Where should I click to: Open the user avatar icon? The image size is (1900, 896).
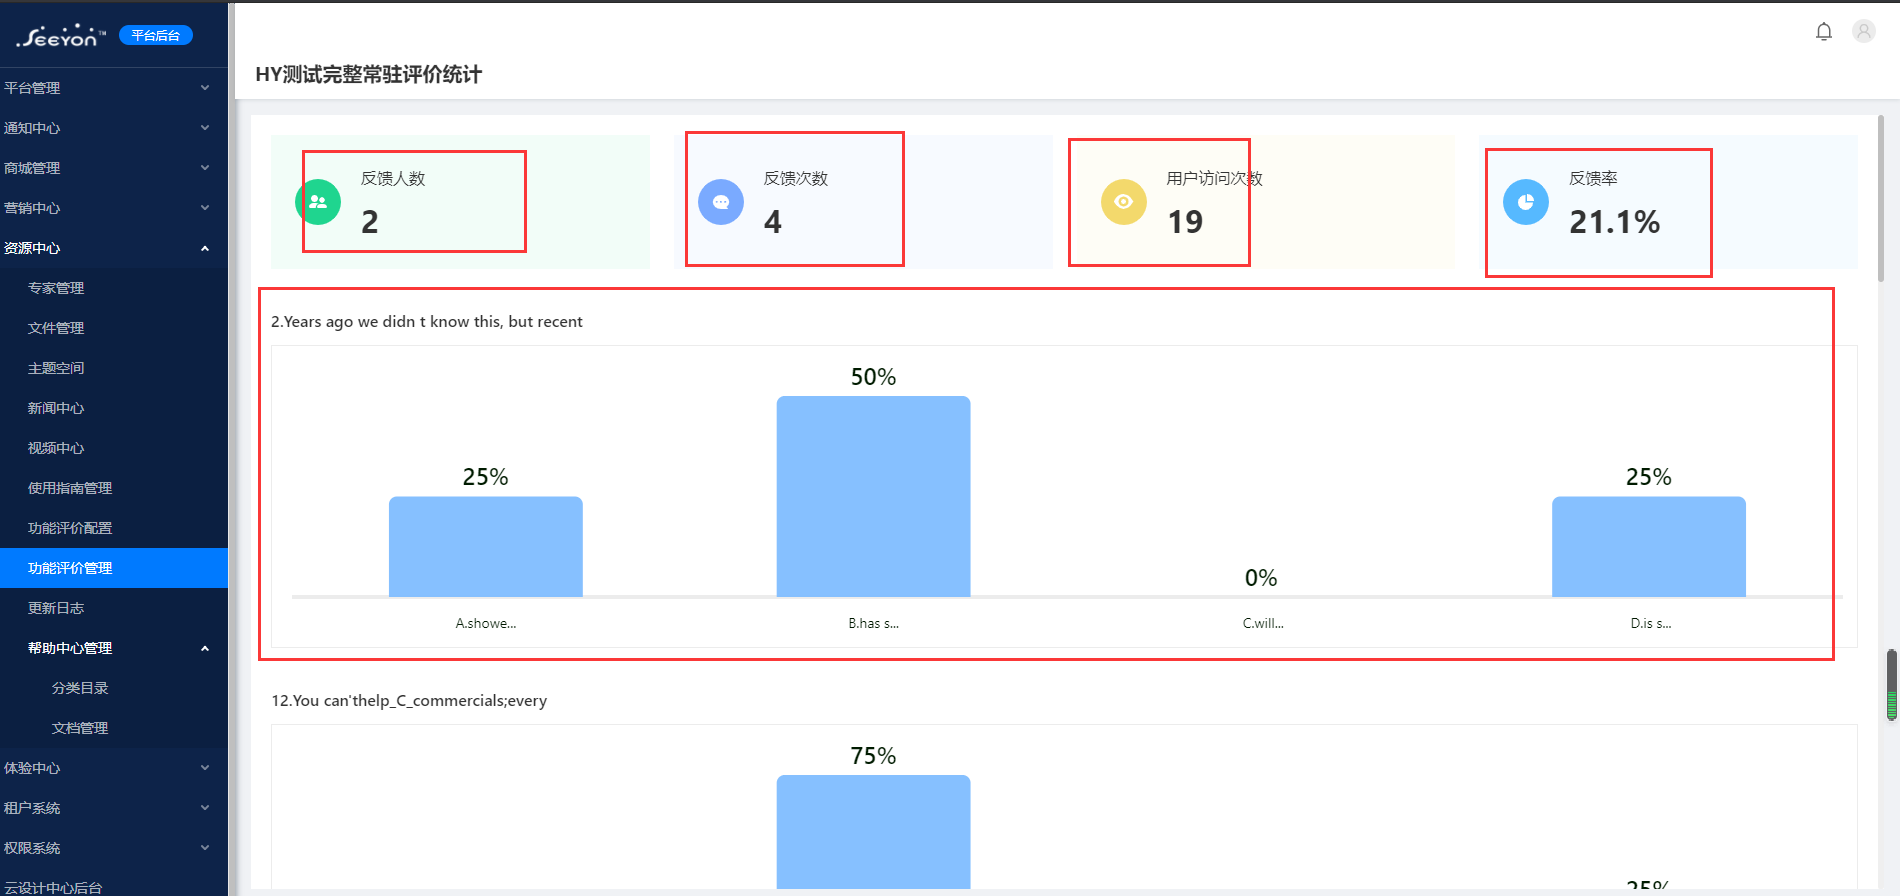pos(1864,31)
